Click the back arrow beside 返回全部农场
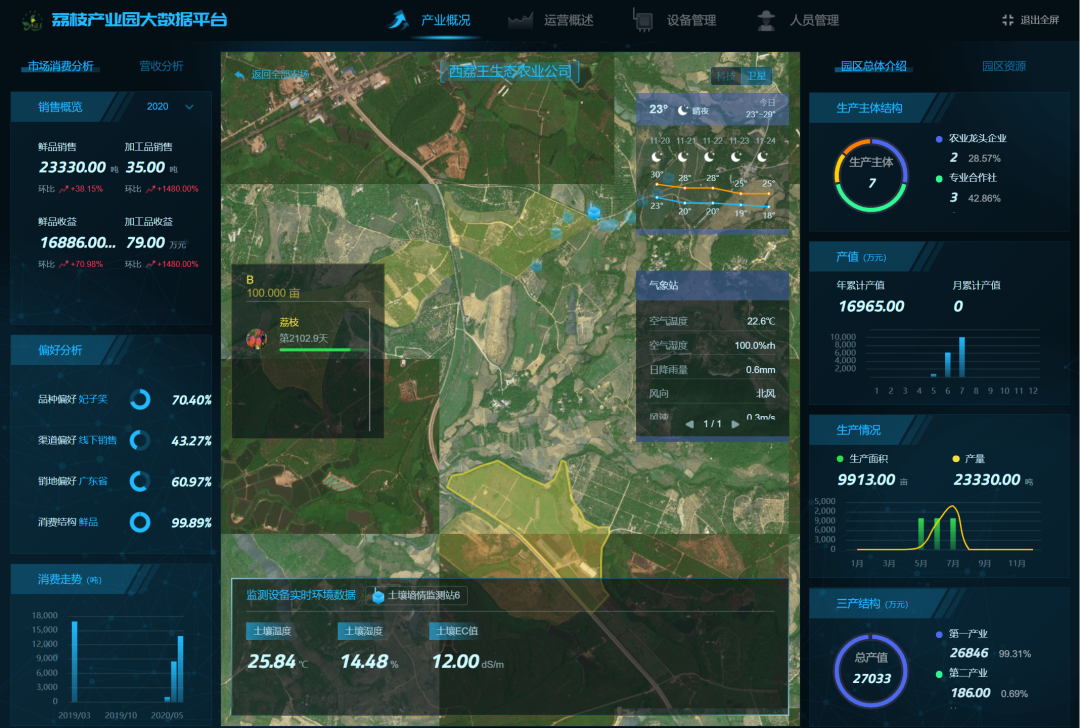 [239, 74]
